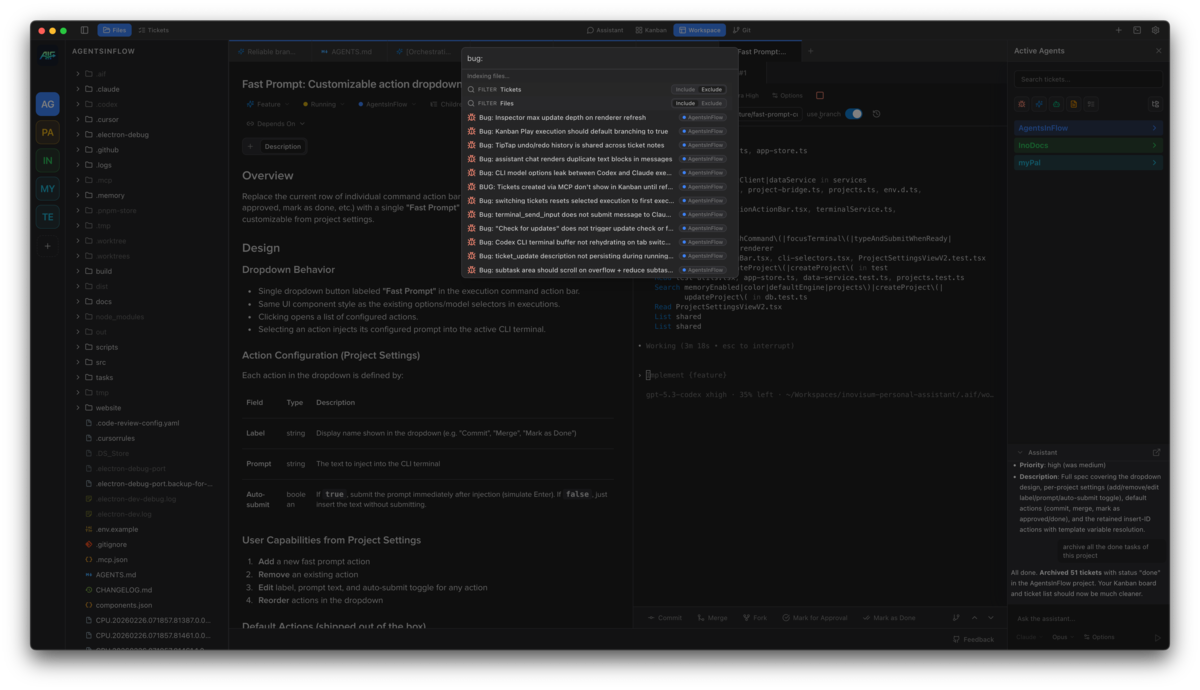1200x690 pixels.
Task: Switch the Files filter to Exclude
Action: [x=711, y=103]
